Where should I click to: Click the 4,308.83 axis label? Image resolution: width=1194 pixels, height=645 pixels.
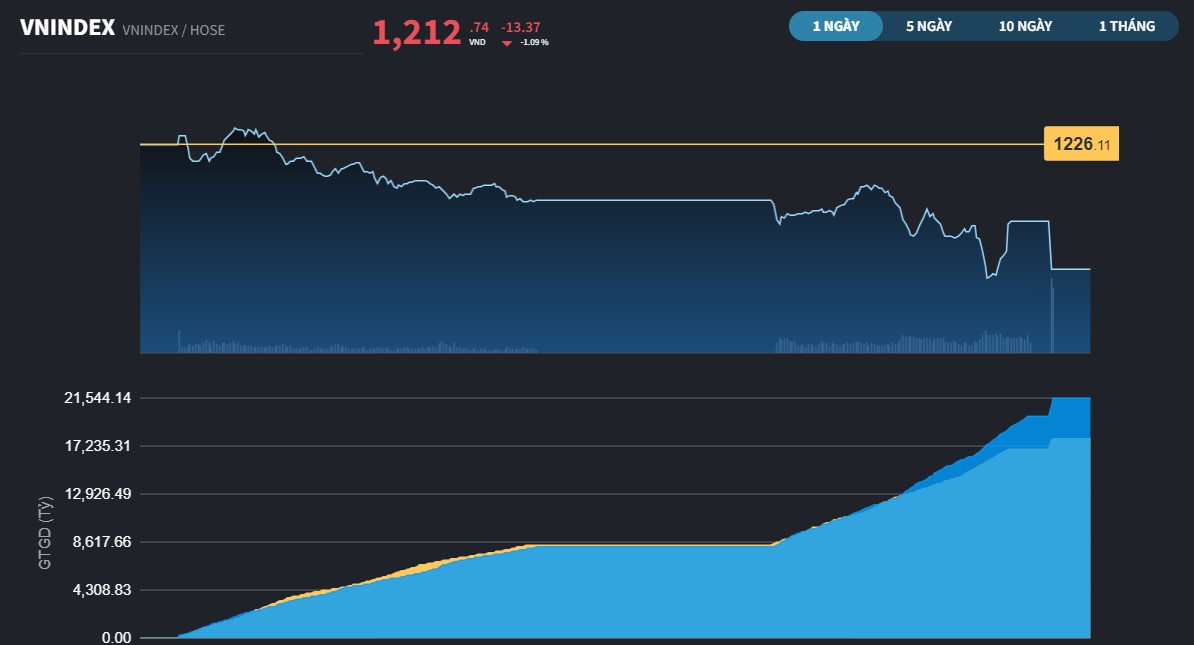pyautogui.click(x=102, y=589)
